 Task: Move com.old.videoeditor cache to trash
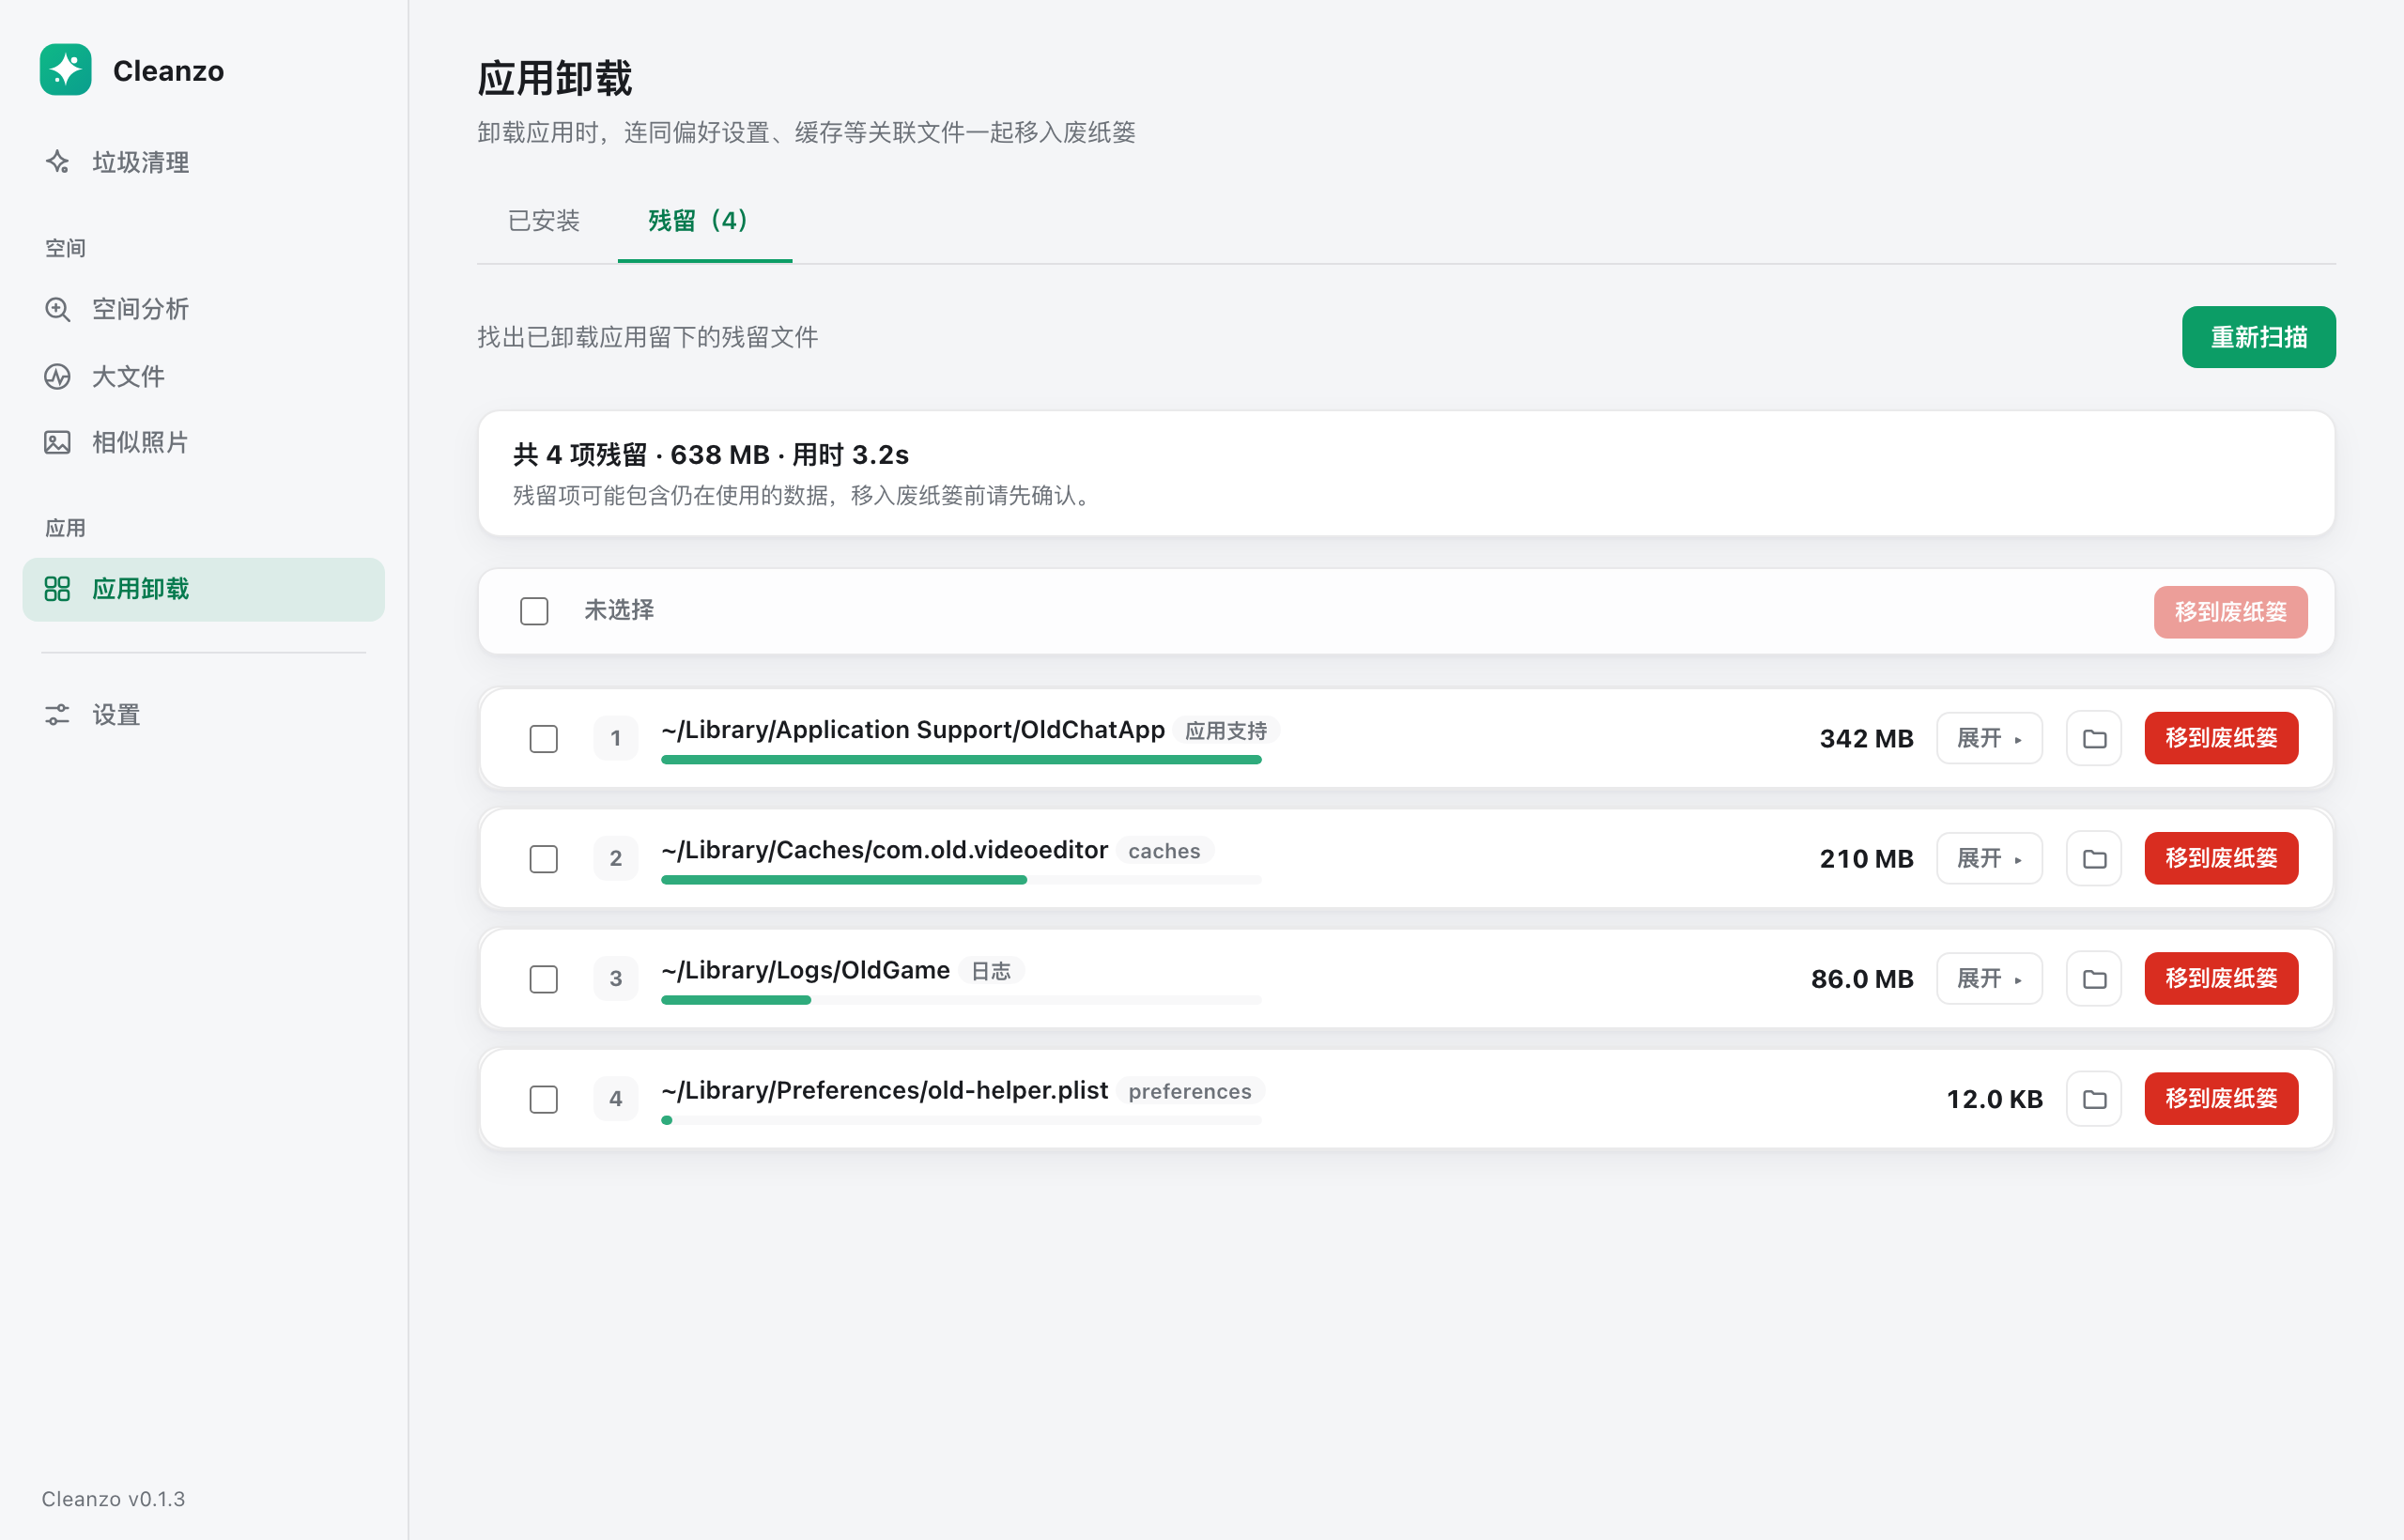pyautogui.click(x=2221, y=859)
